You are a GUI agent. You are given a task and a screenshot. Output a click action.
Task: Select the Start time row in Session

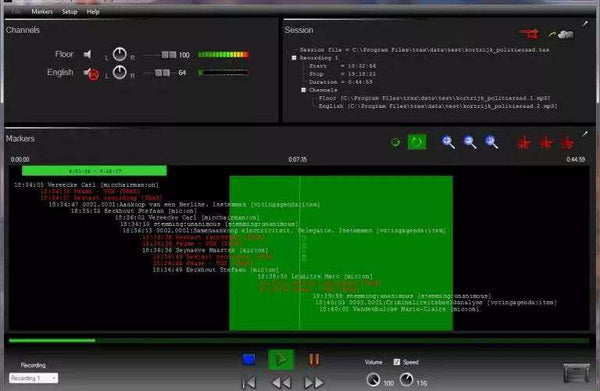(342, 66)
